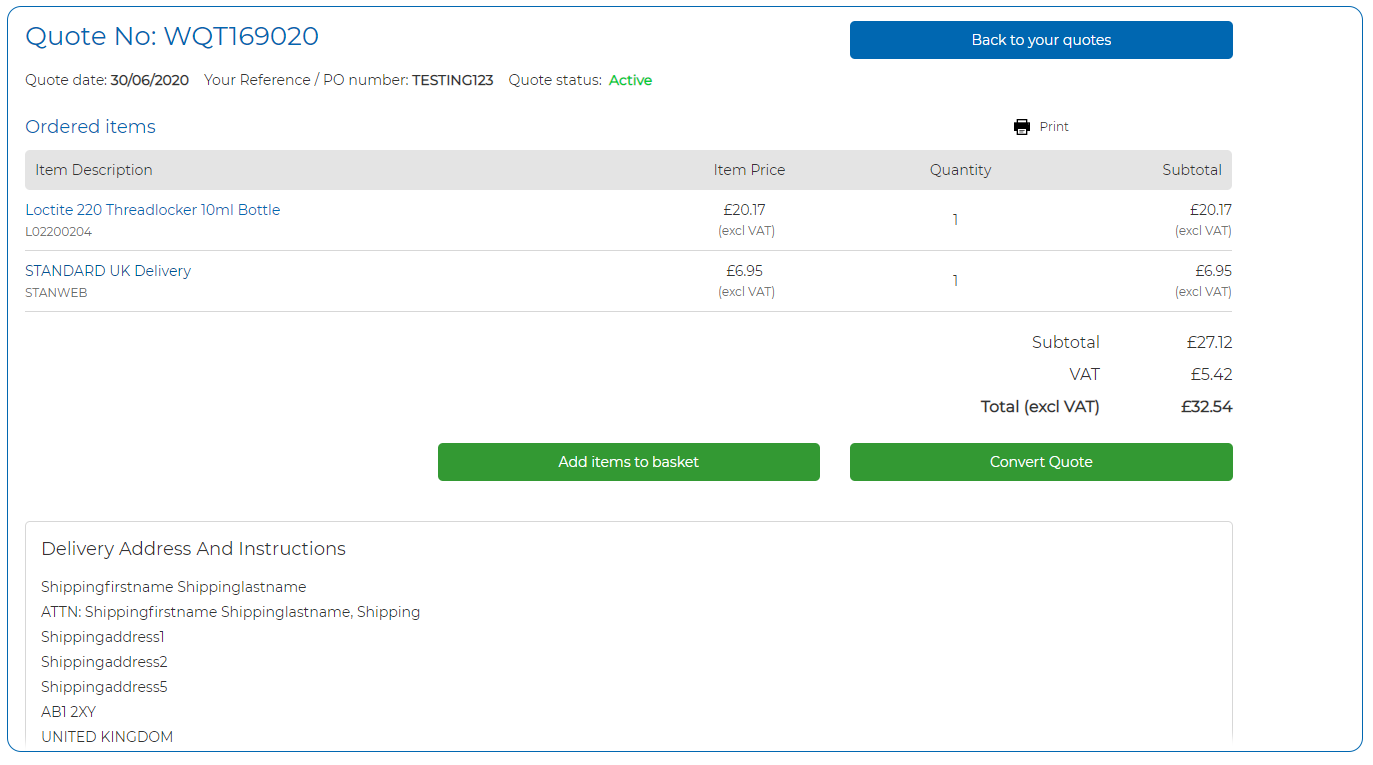Viewport: 1373px width, 765px height.
Task: Click the VAT amount £5.42
Action: point(1212,375)
